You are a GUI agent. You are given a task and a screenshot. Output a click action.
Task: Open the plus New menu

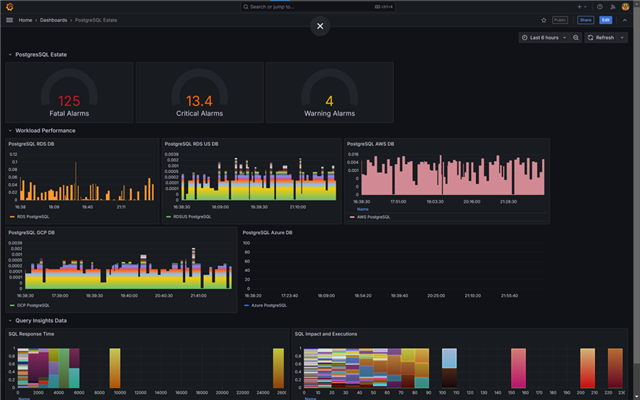[x=582, y=7]
